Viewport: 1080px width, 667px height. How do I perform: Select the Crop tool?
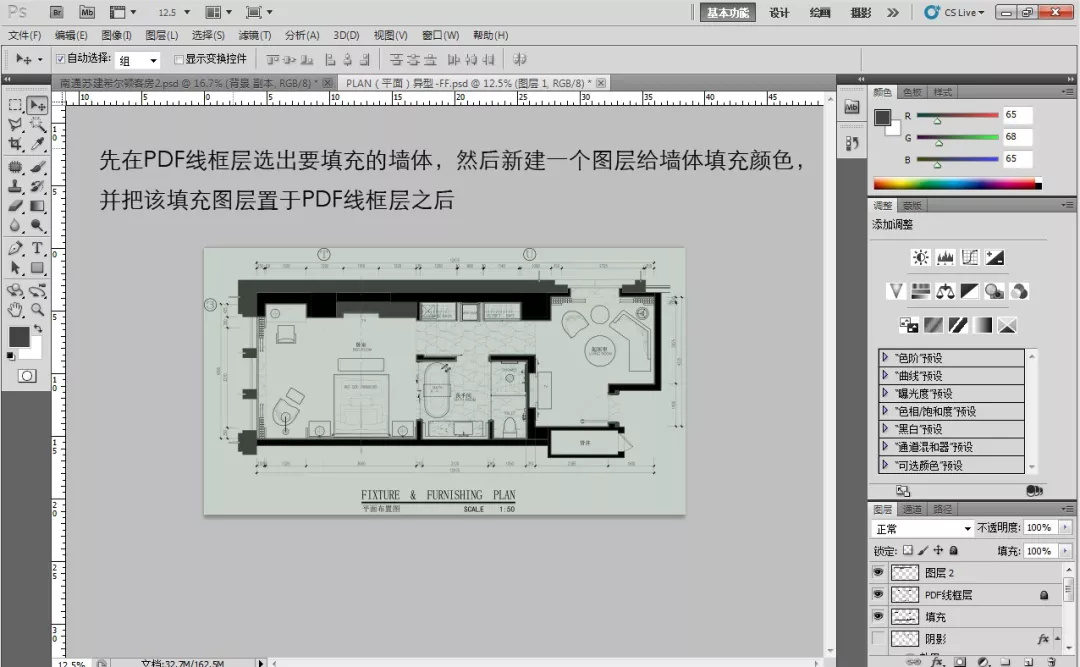[x=15, y=144]
